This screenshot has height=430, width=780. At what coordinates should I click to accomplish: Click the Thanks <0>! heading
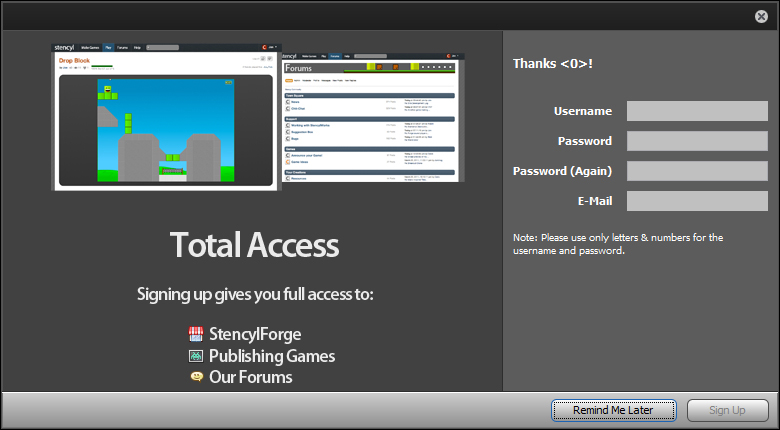(553, 63)
